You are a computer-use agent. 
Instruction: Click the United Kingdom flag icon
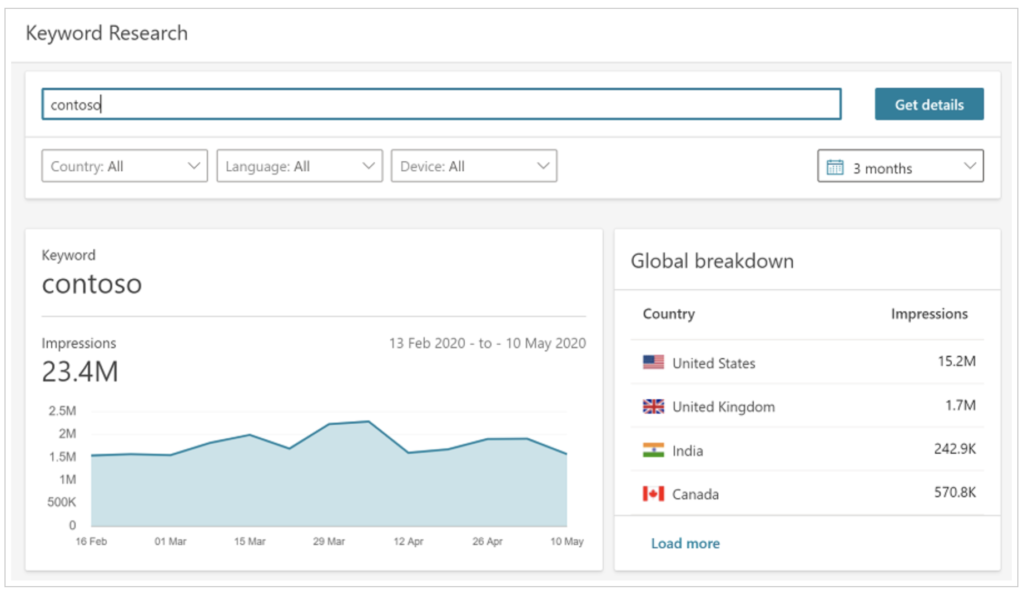pos(654,406)
